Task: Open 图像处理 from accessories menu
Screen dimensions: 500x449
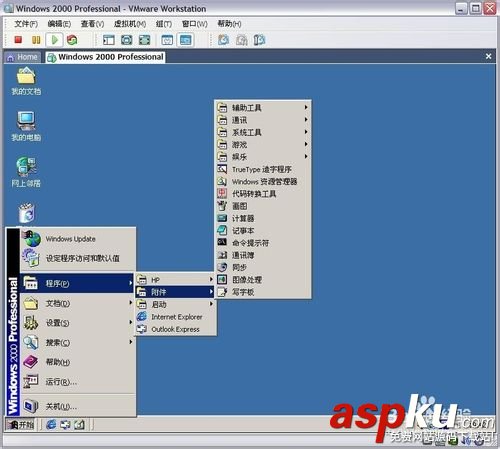Action: pos(263,280)
